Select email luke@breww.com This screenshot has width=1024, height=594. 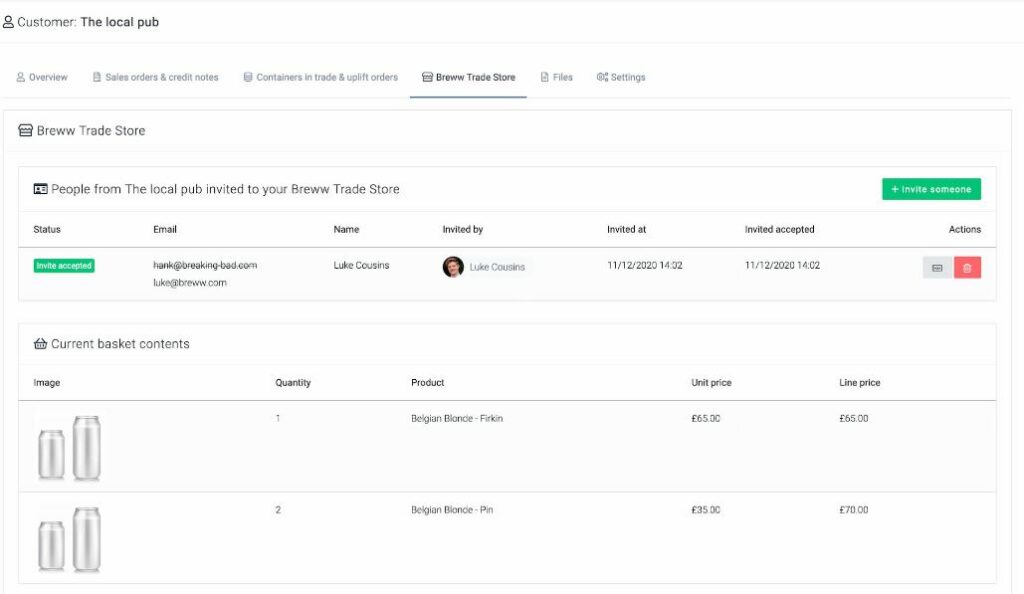tap(190, 283)
